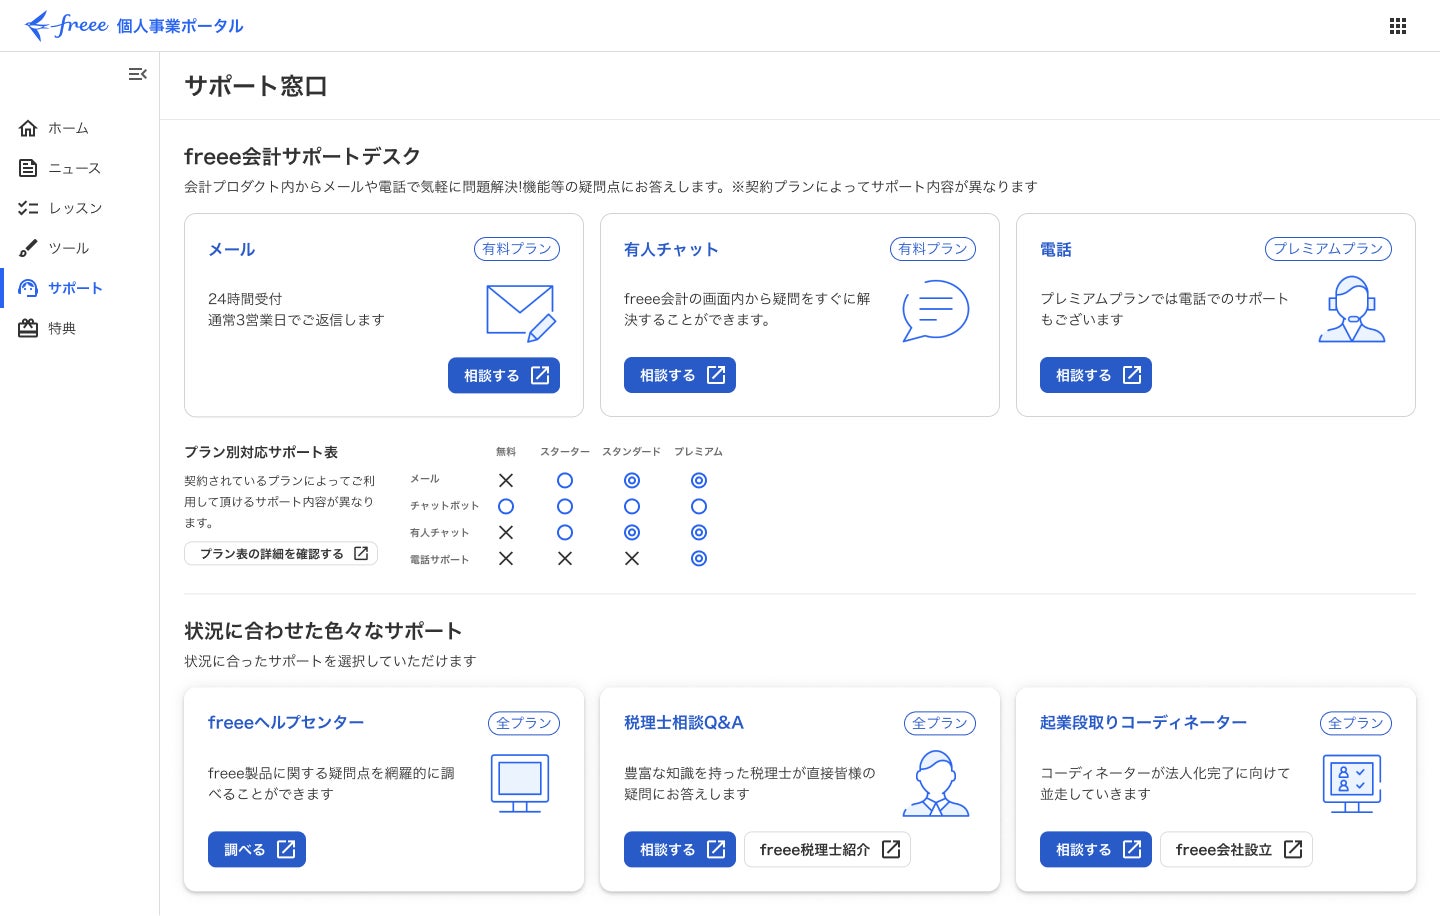
Task: Click the スタンダード column header in plan table
Action: tap(631, 452)
